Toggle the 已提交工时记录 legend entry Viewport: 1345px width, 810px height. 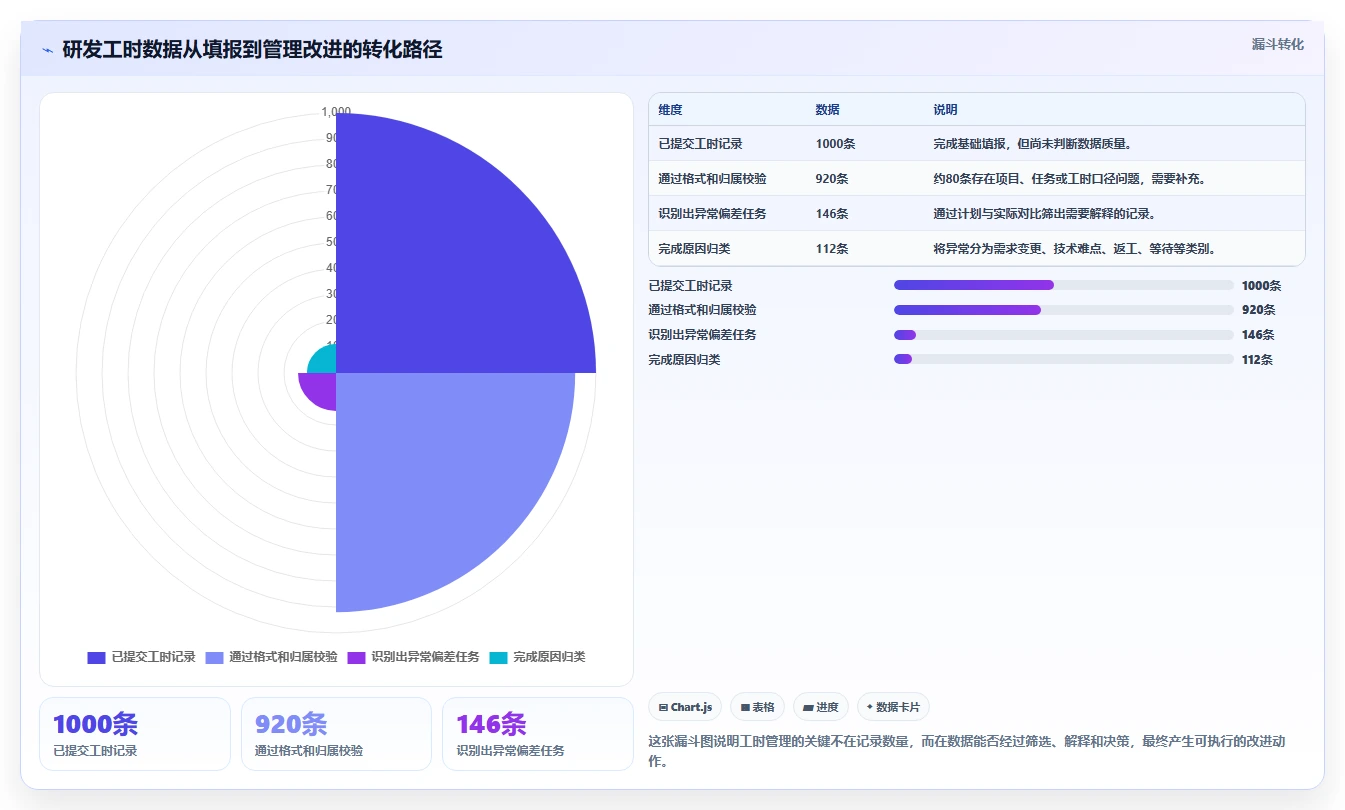pos(141,657)
